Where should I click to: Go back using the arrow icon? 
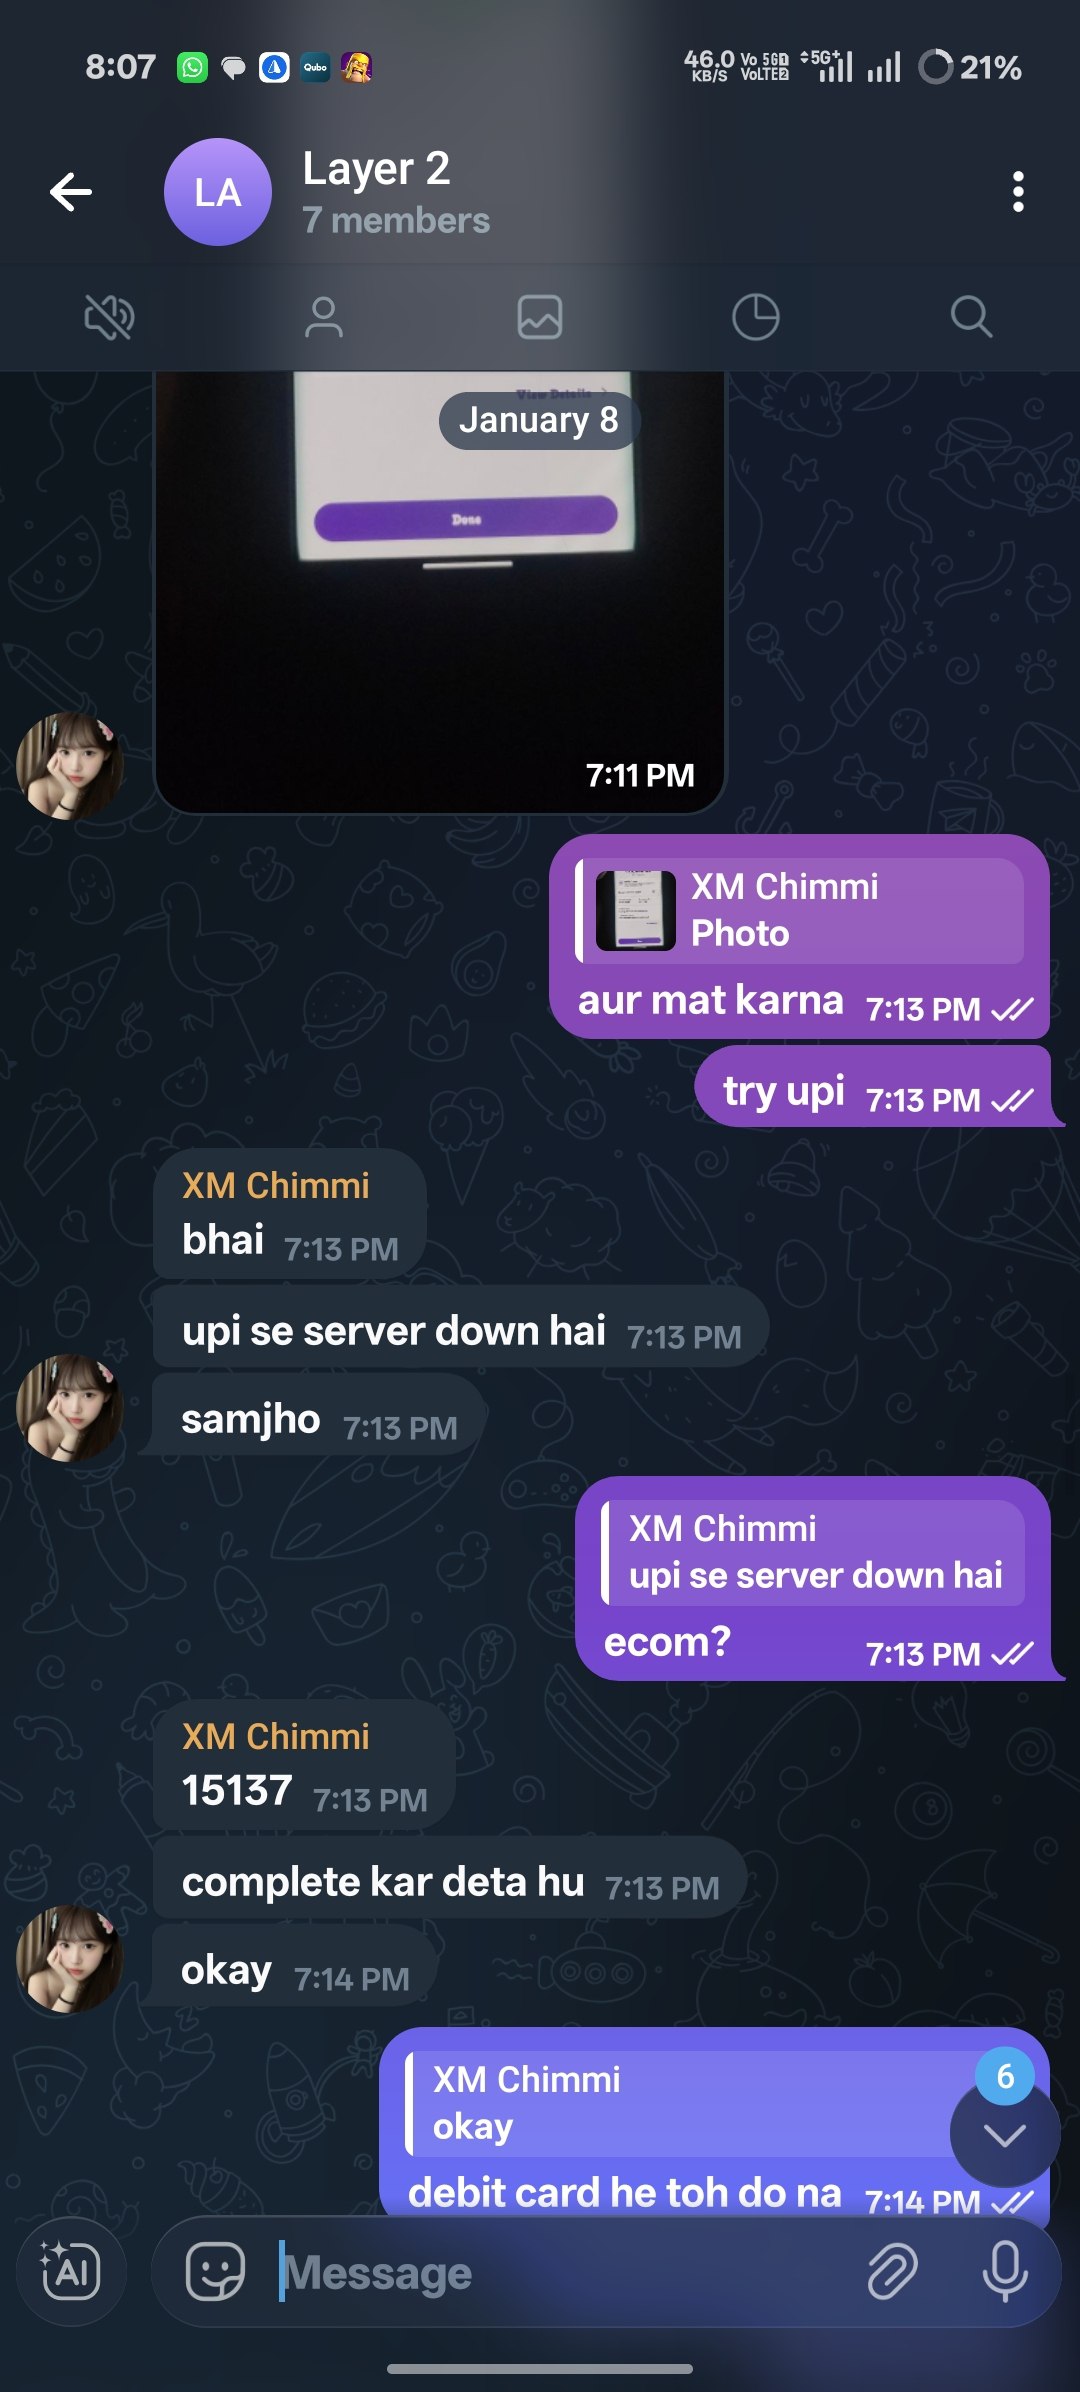71,192
